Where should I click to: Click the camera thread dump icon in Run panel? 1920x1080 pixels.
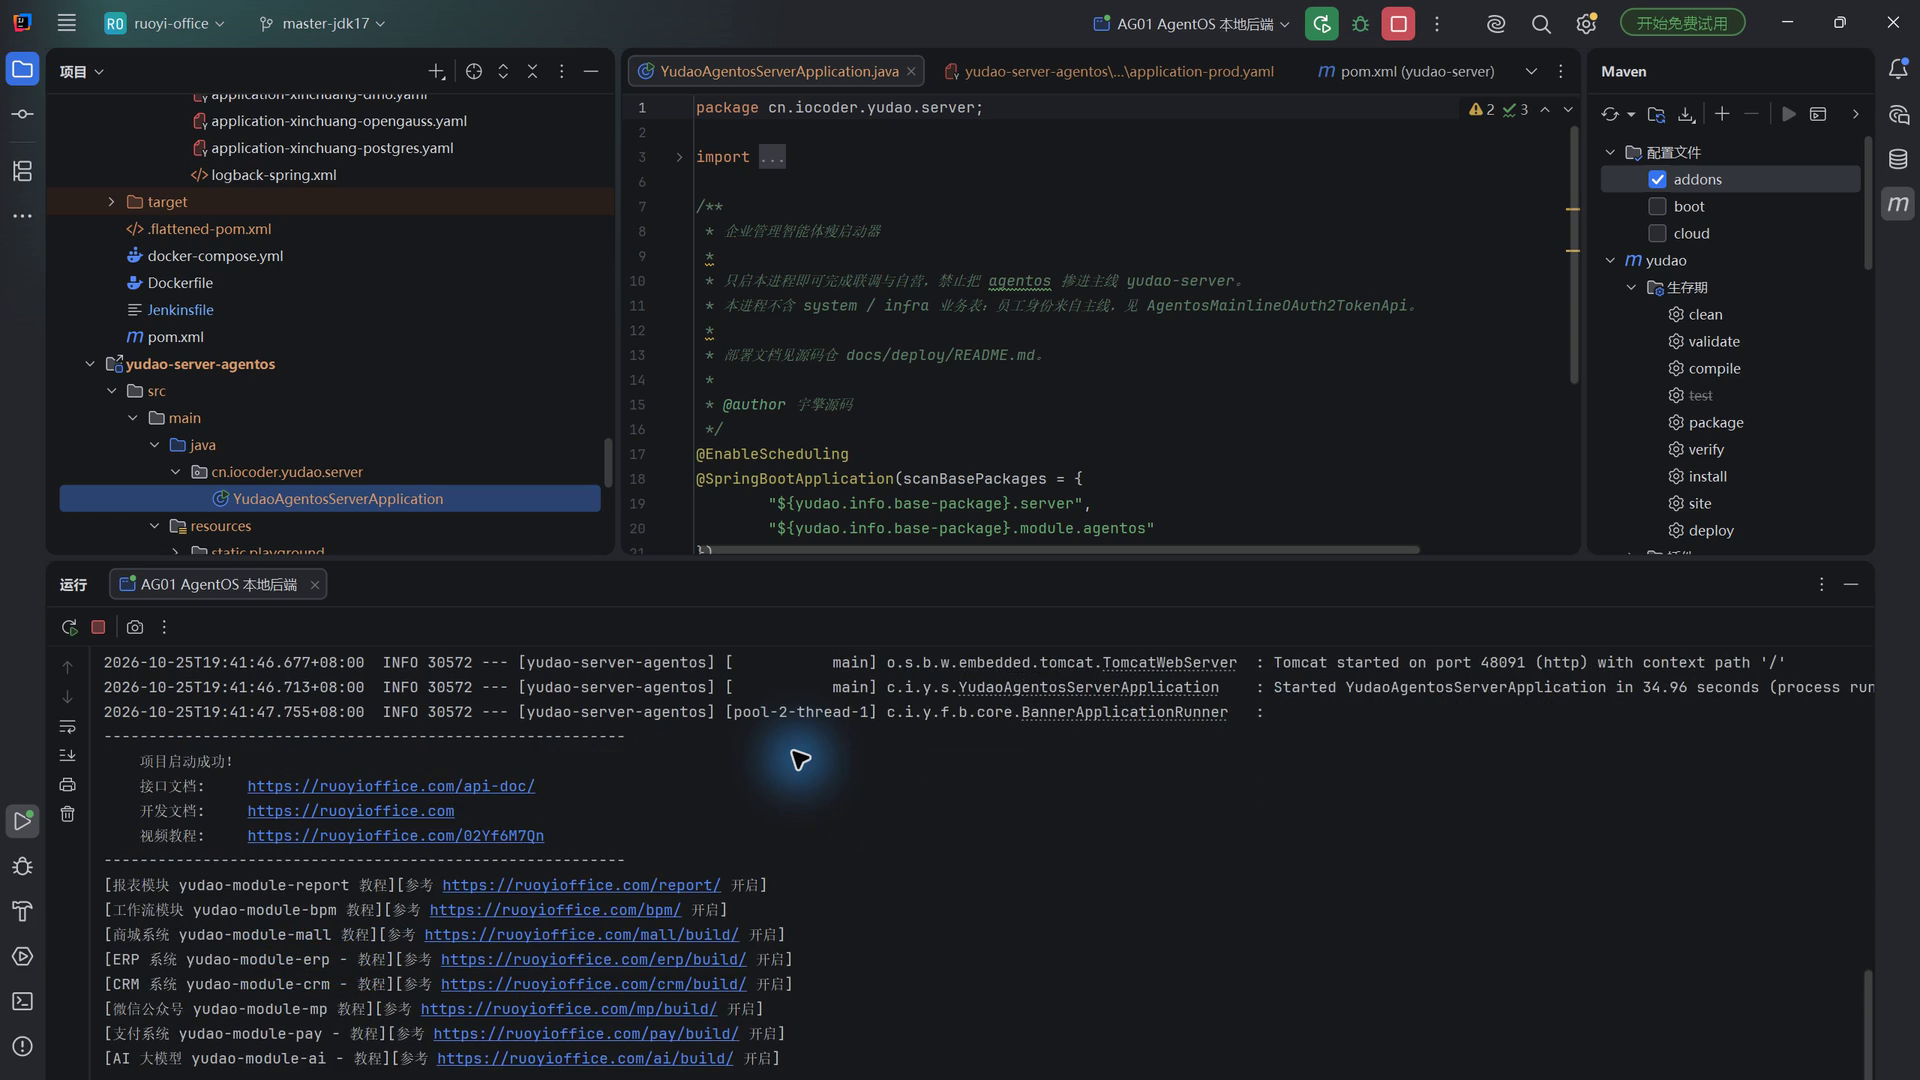[135, 627]
